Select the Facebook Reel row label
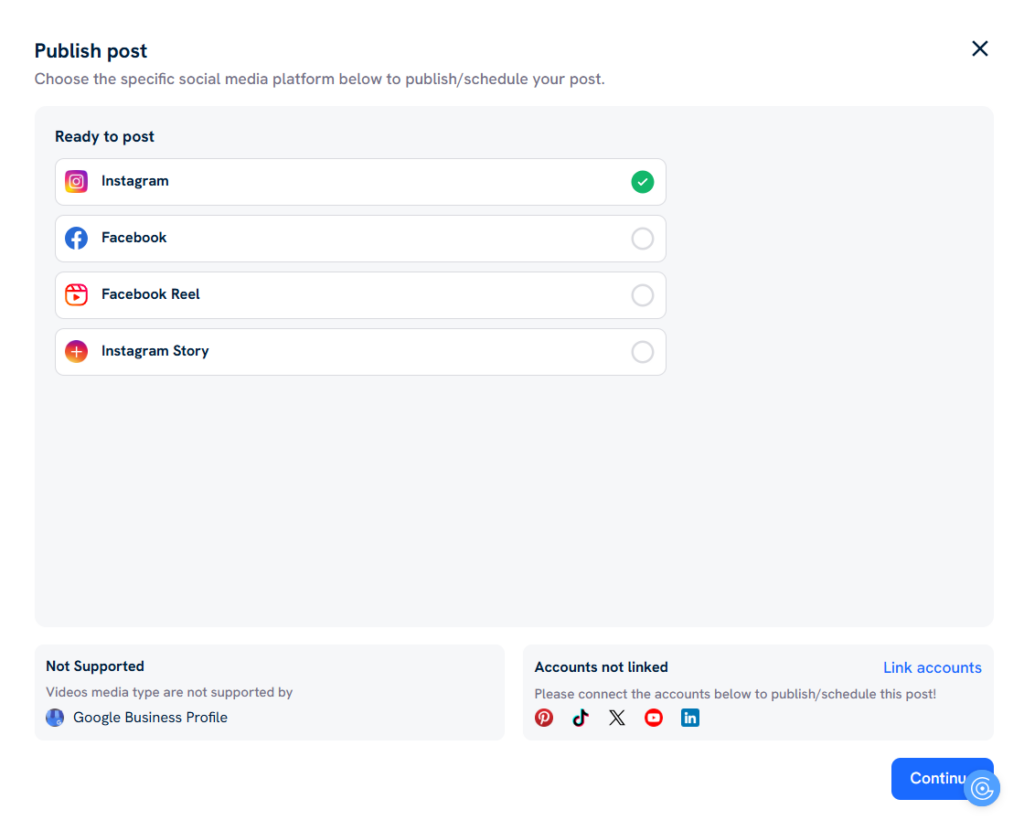This screenshot has height=831, width=1024. coord(150,295)
